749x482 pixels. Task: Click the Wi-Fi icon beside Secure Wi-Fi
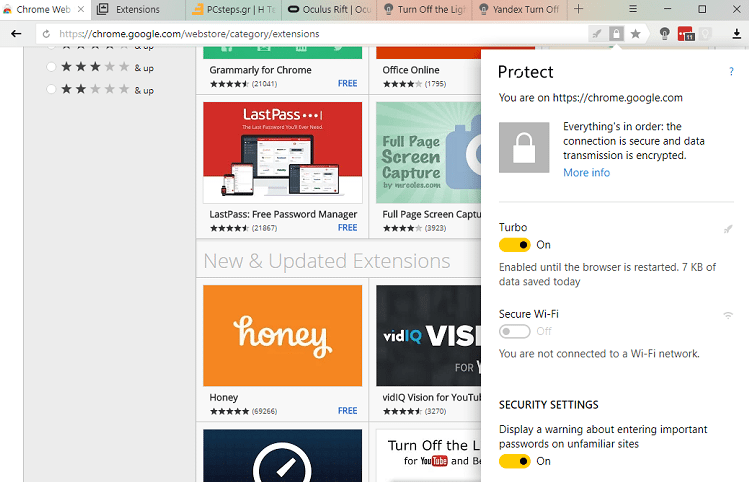tap(728, 315)
